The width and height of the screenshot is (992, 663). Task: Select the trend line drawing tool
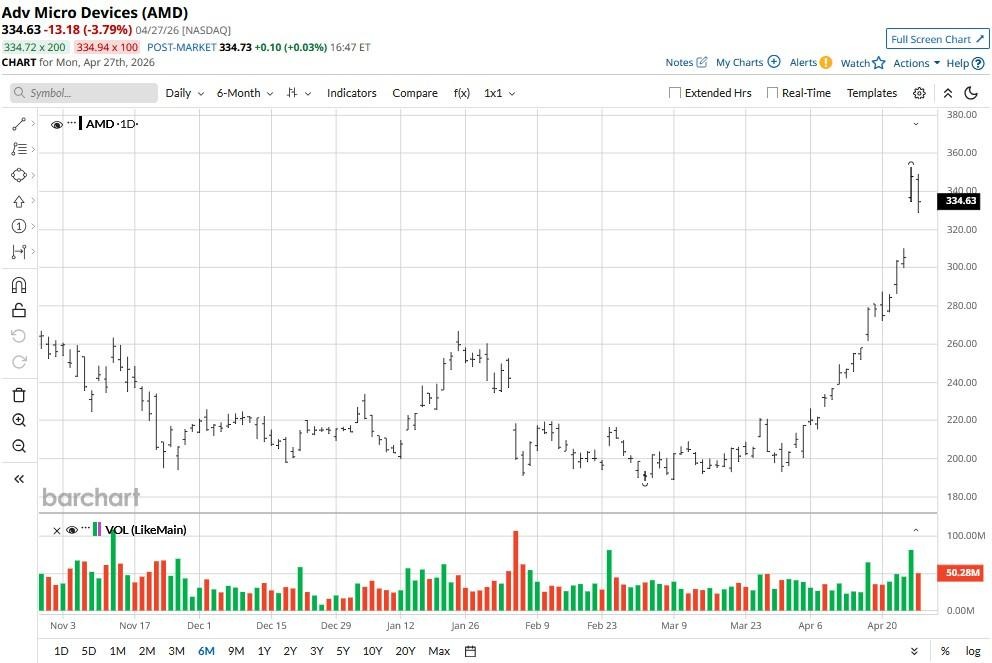[18, 124]
